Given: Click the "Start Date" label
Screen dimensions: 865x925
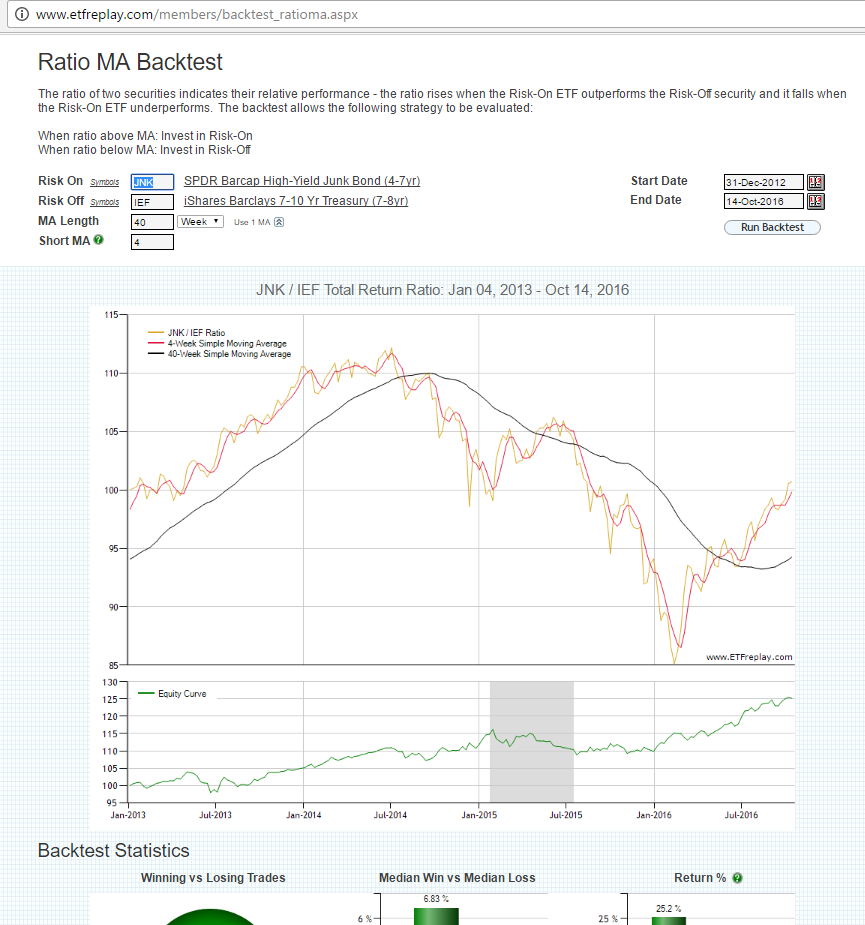Looking at the screenshot, I should point(659,181).
